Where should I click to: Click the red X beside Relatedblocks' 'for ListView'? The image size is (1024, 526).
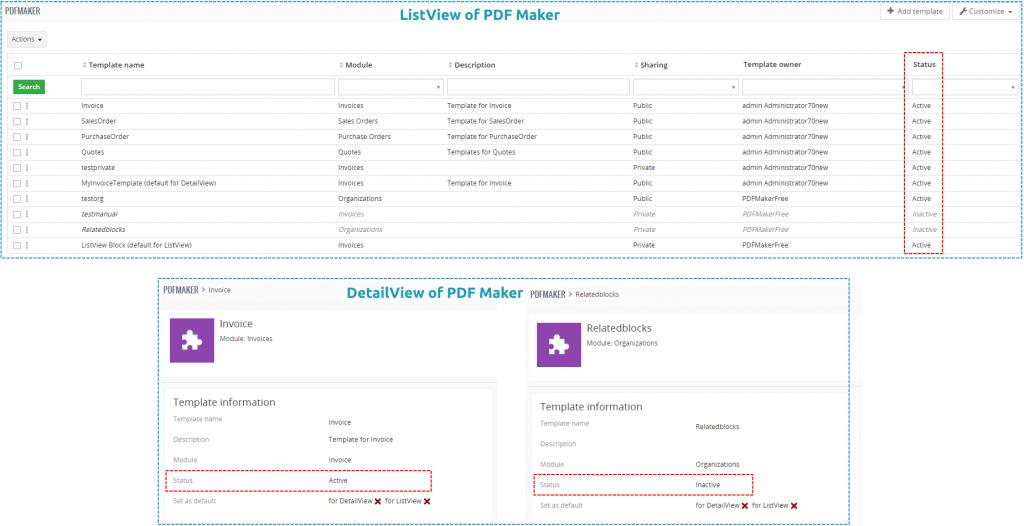794,506
